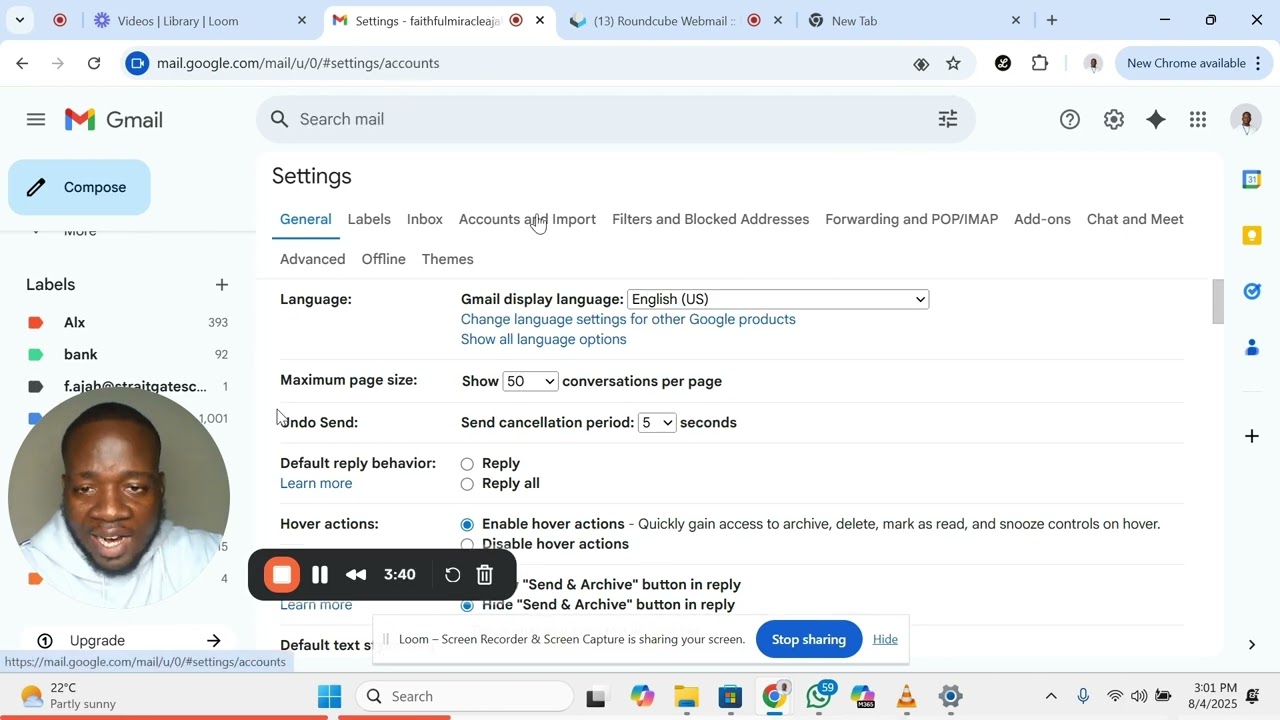
Task: Open VLC from the taskbar
Action: point(907,696)
